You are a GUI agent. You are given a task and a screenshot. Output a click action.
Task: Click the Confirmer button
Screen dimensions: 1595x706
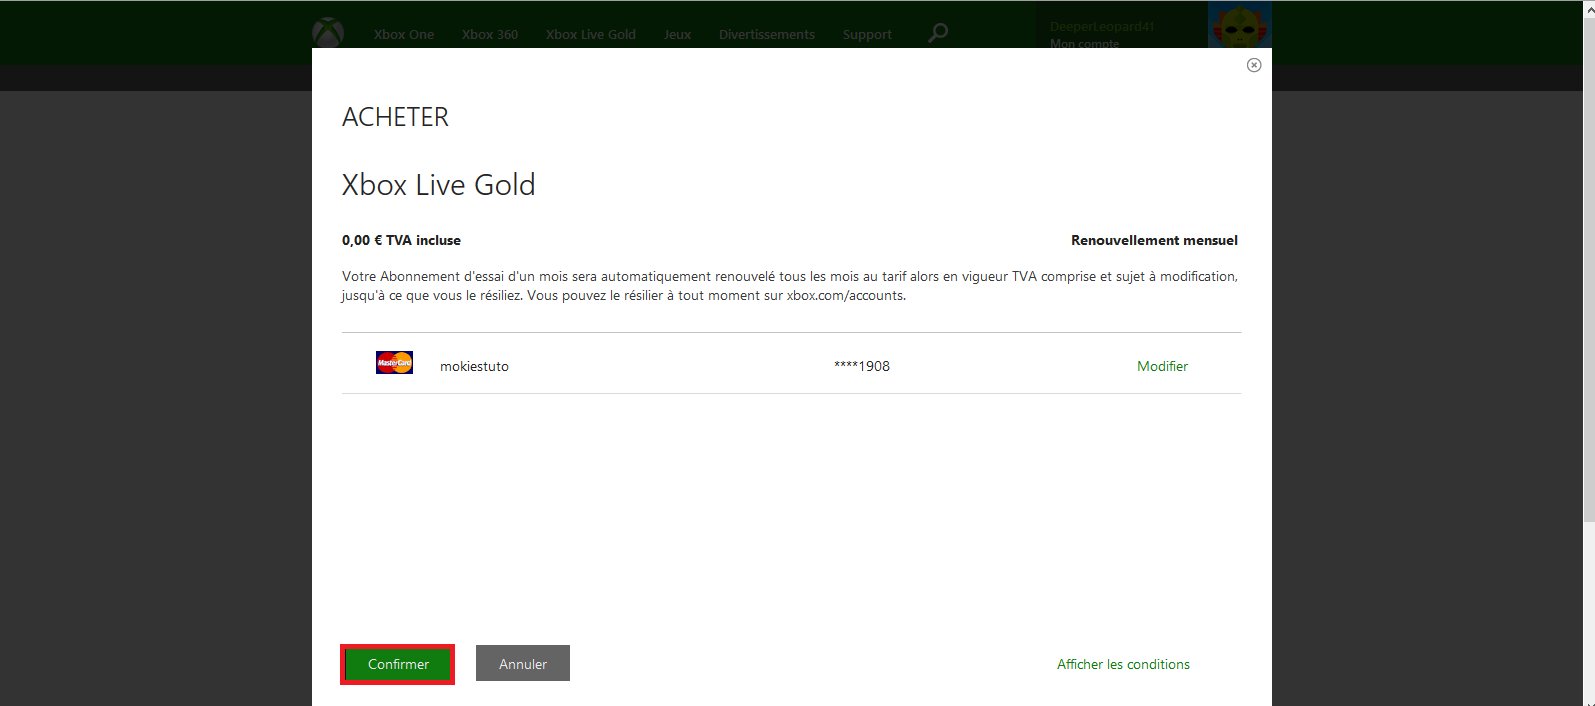coord(398,664)
